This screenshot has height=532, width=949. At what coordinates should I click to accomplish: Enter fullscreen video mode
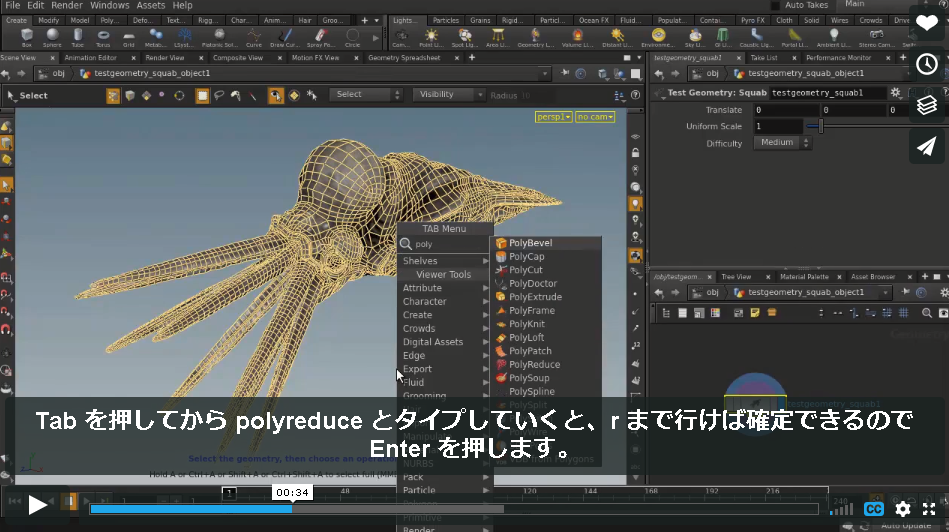[929, 509]
